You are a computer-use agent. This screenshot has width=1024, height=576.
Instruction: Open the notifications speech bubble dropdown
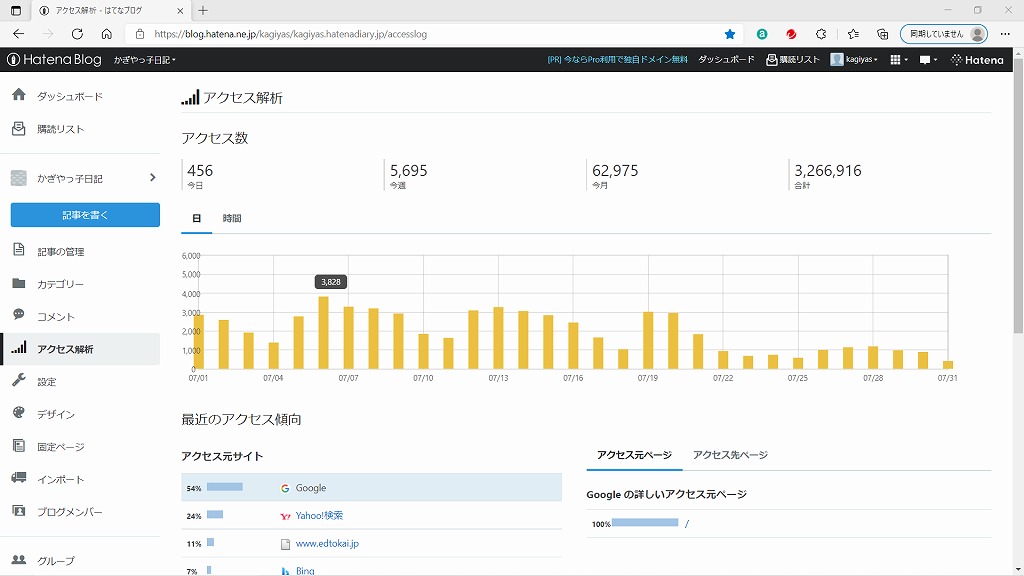point(928,59)
